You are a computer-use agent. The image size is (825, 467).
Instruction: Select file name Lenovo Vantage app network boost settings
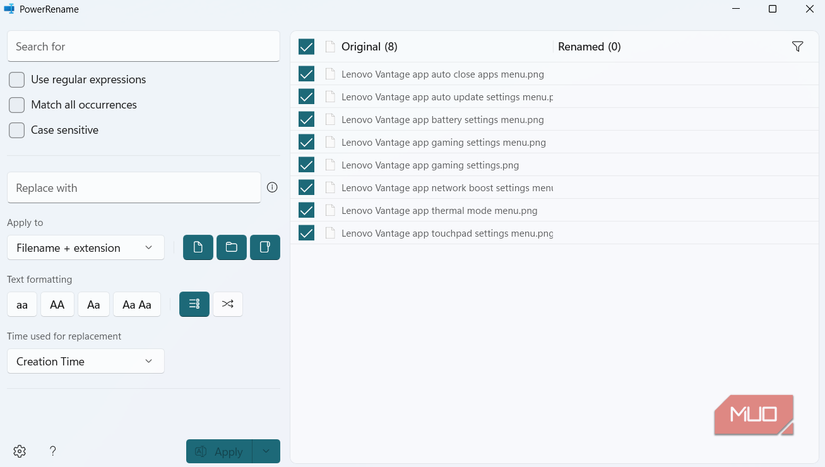click(x=447, y=188)
